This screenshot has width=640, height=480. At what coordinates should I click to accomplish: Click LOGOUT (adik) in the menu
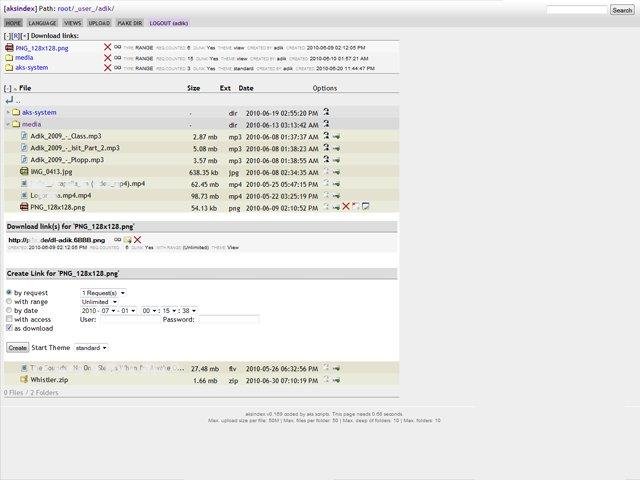click(169, 23)
